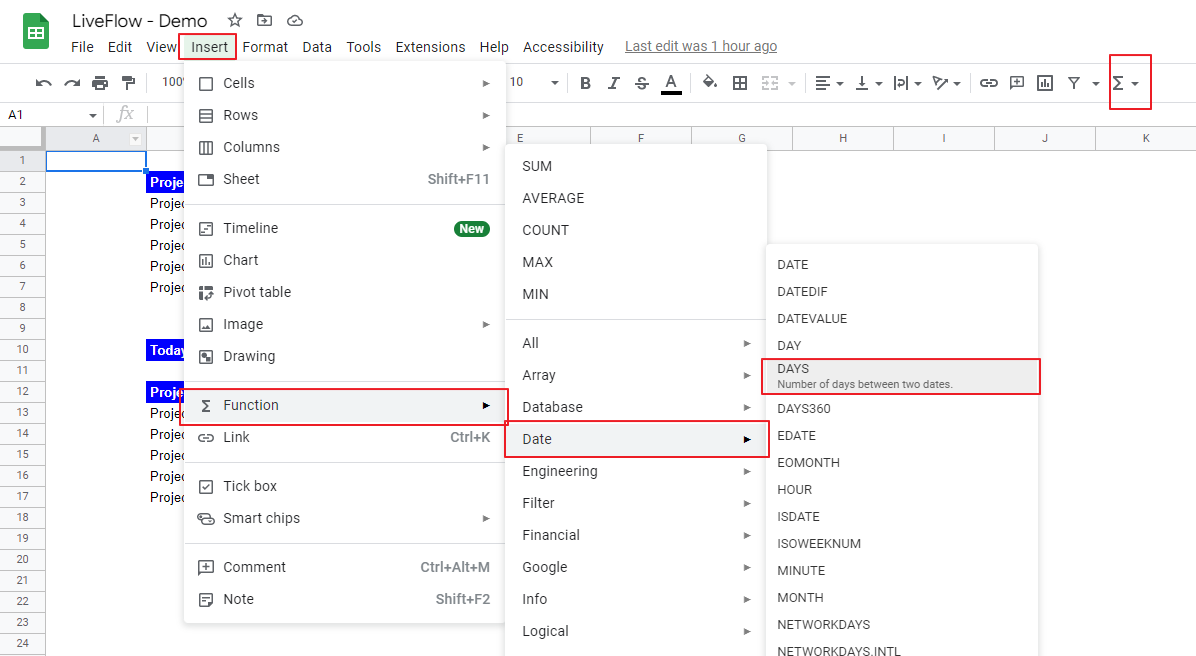Expand the Image submenu

point(344,324)
